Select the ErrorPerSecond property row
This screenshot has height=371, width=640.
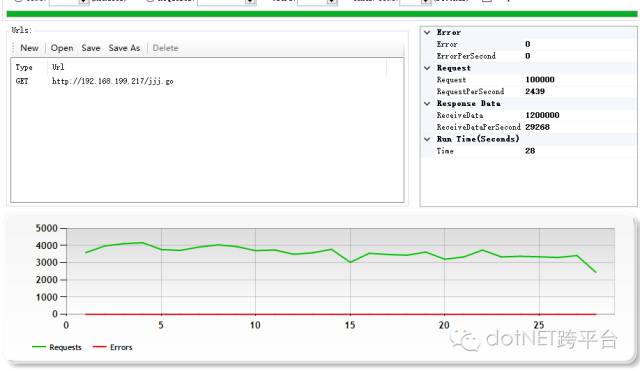point(528,56)
